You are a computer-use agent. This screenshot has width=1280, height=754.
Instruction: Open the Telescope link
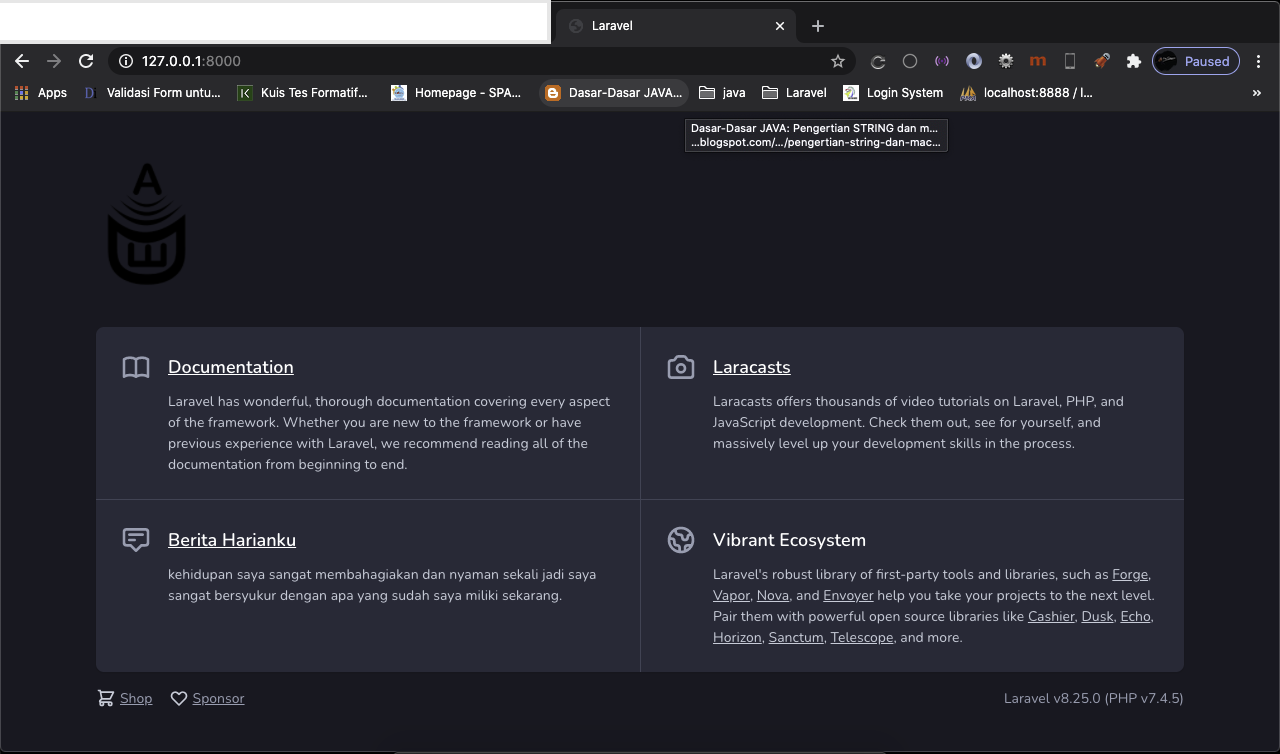tap(862, 638)
